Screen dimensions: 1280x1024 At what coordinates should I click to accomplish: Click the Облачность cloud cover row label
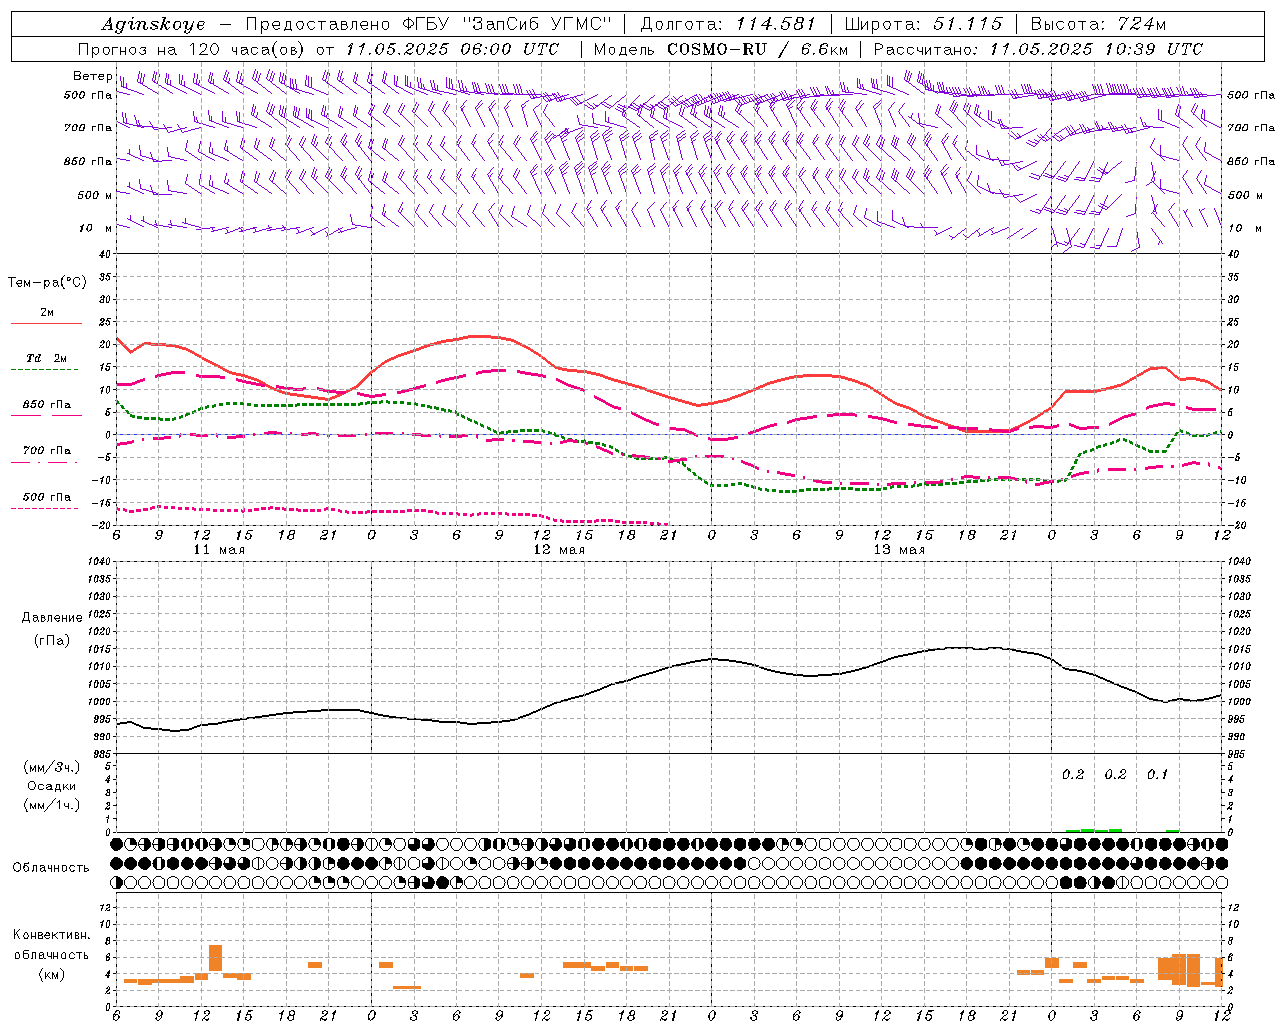pyautogui.click(x=51, y=867)
